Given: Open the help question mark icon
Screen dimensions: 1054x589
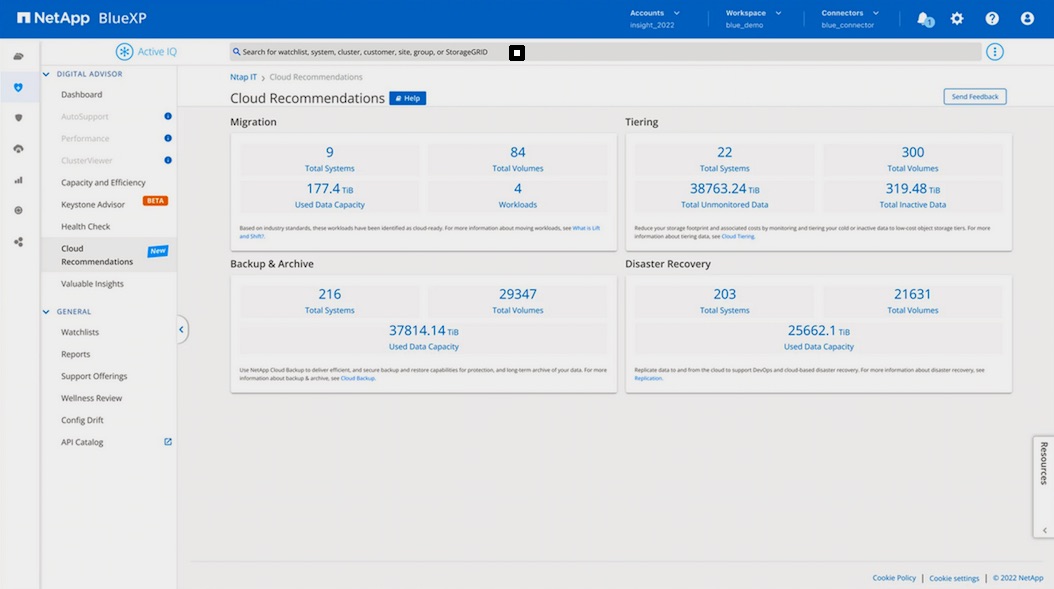Looking at the screenshot, I should 992,19.
